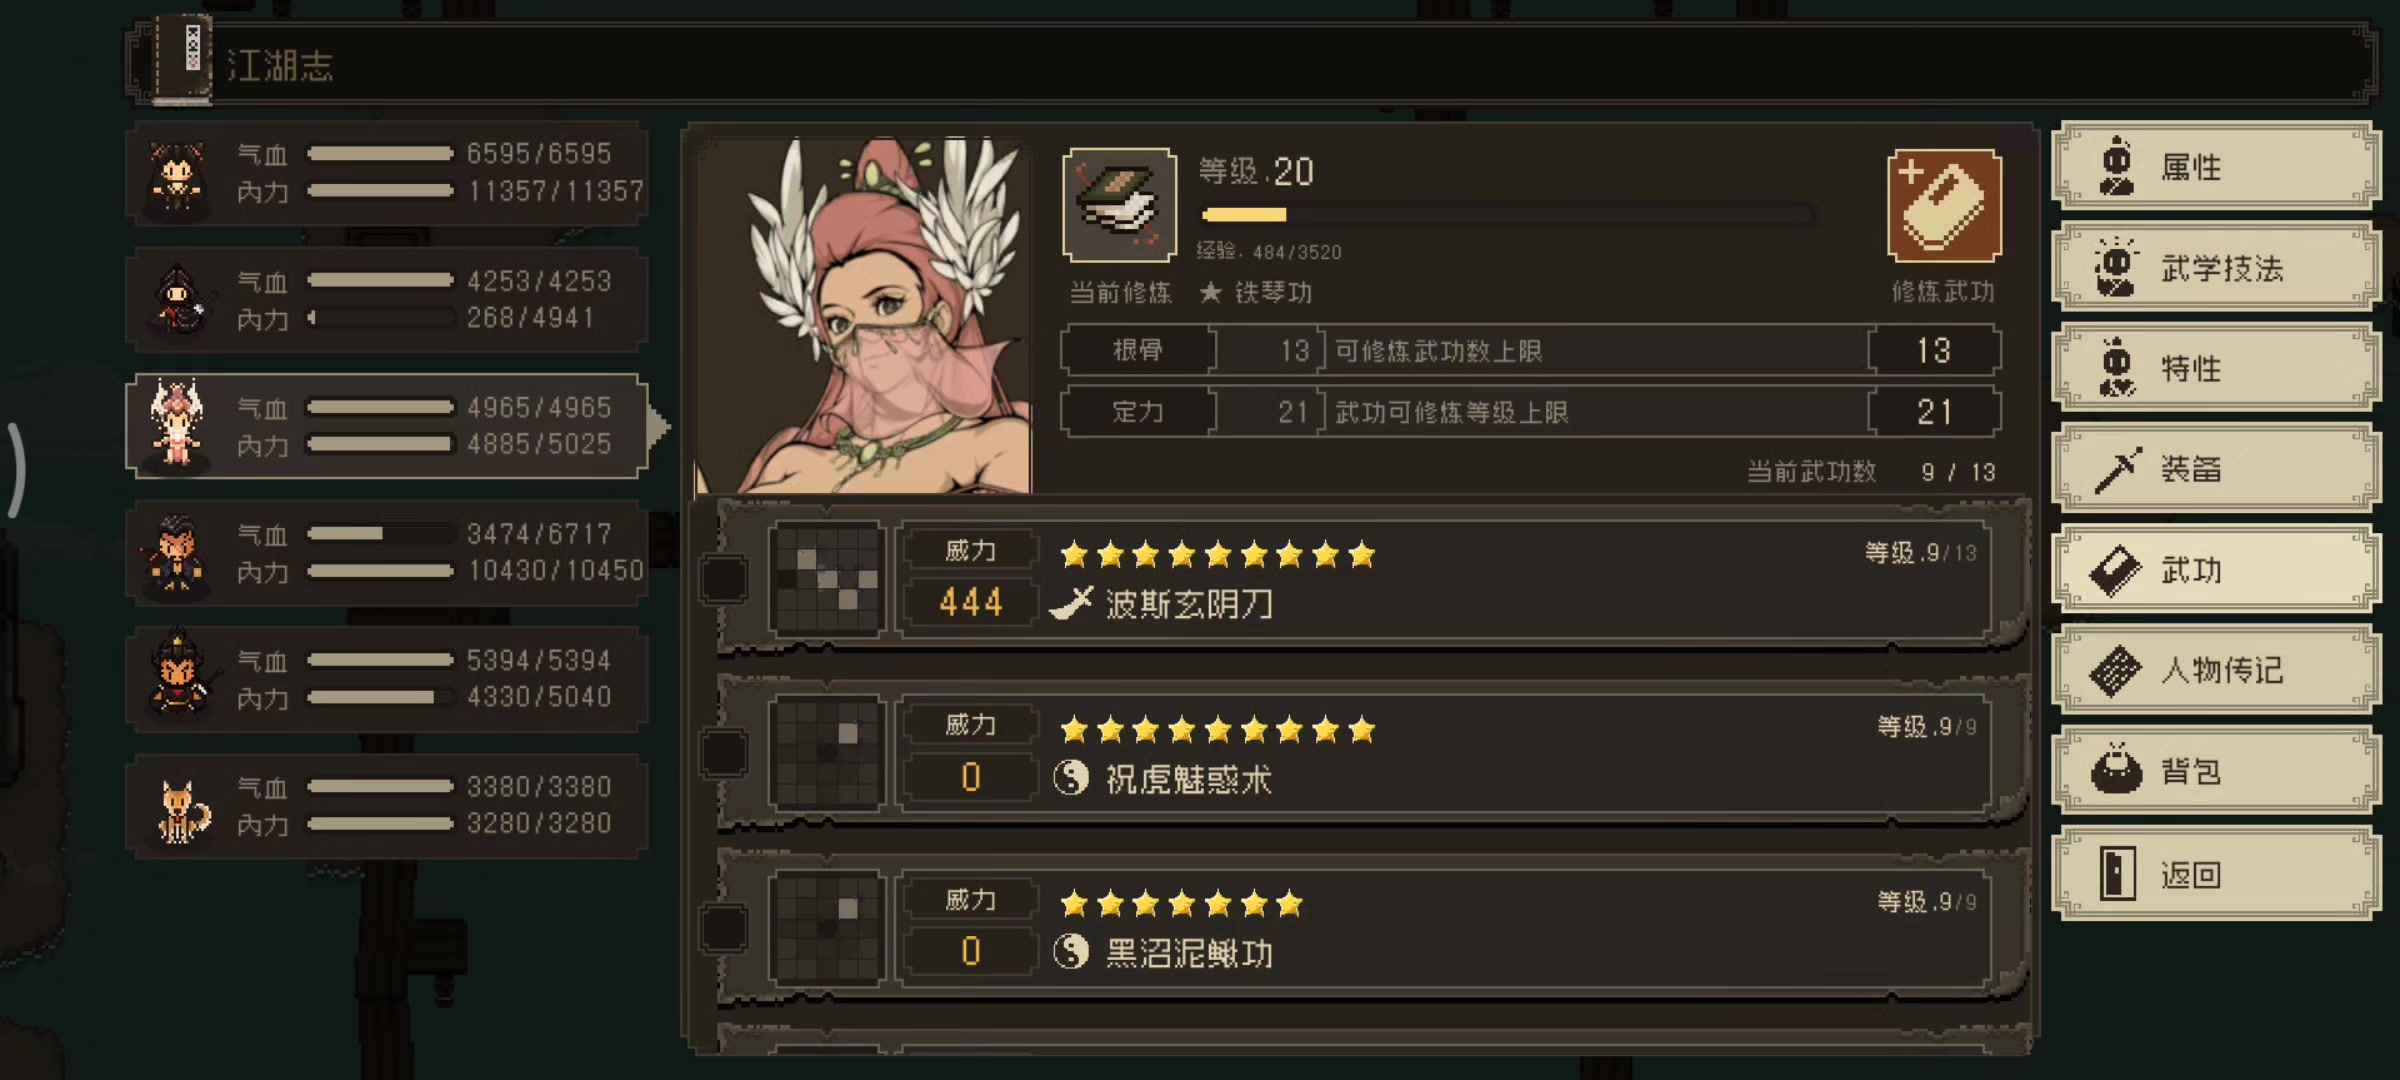
Task: Click the 返回 return button
Action: click(x=2216, y=873)
